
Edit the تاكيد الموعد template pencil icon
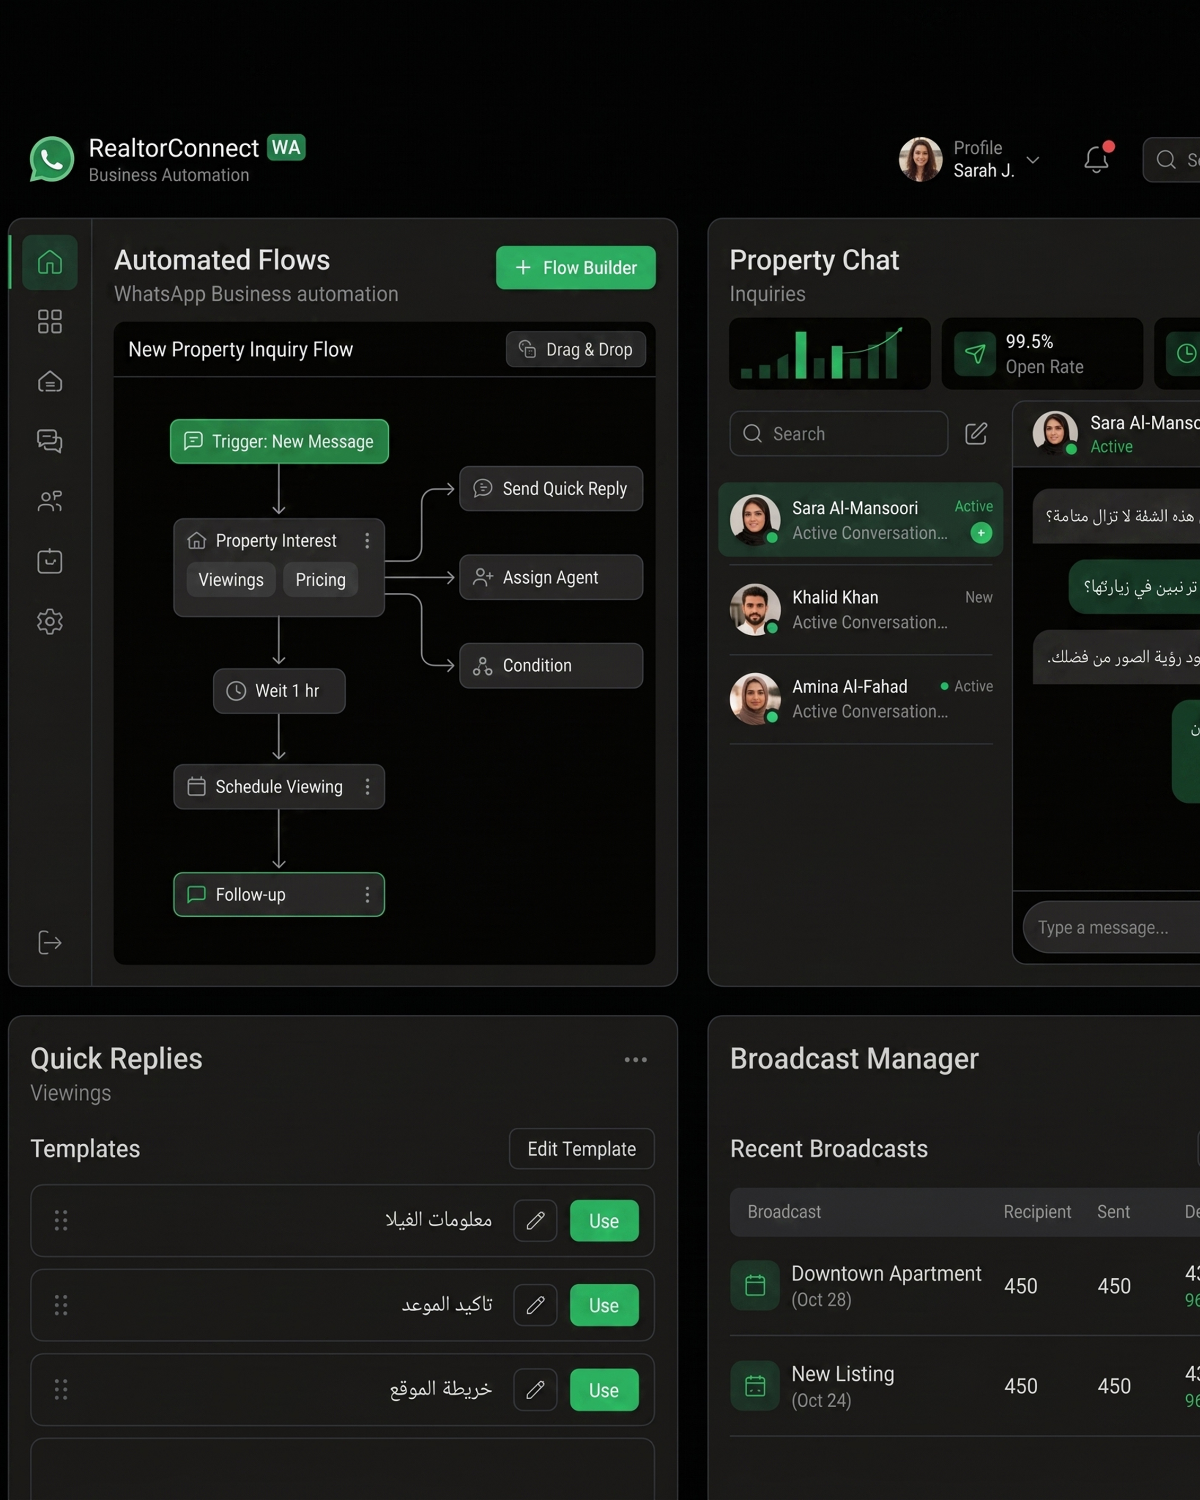535,1305
